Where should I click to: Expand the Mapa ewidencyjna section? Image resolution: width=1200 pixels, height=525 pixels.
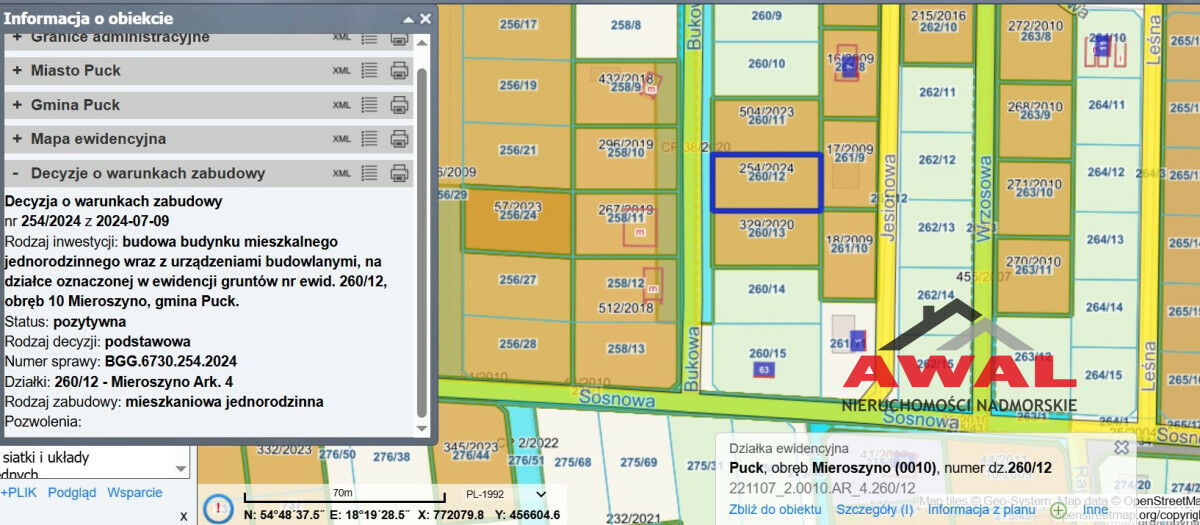click(17, 139)
